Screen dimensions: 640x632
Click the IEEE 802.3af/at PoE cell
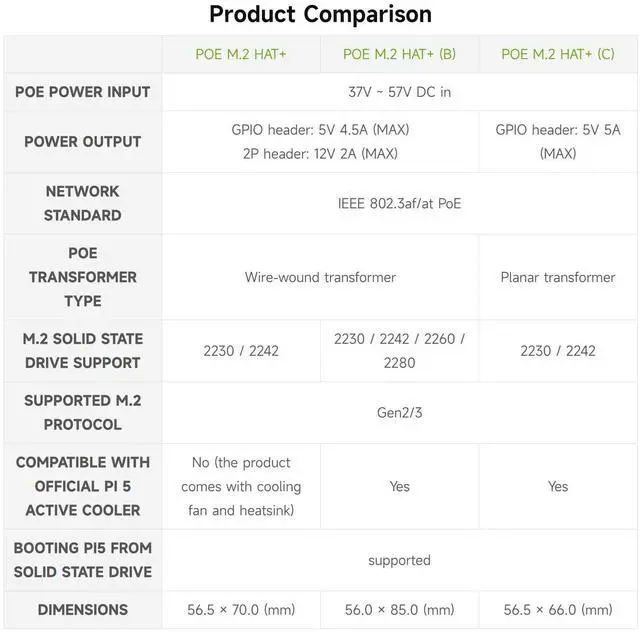(x=399, y=203)
